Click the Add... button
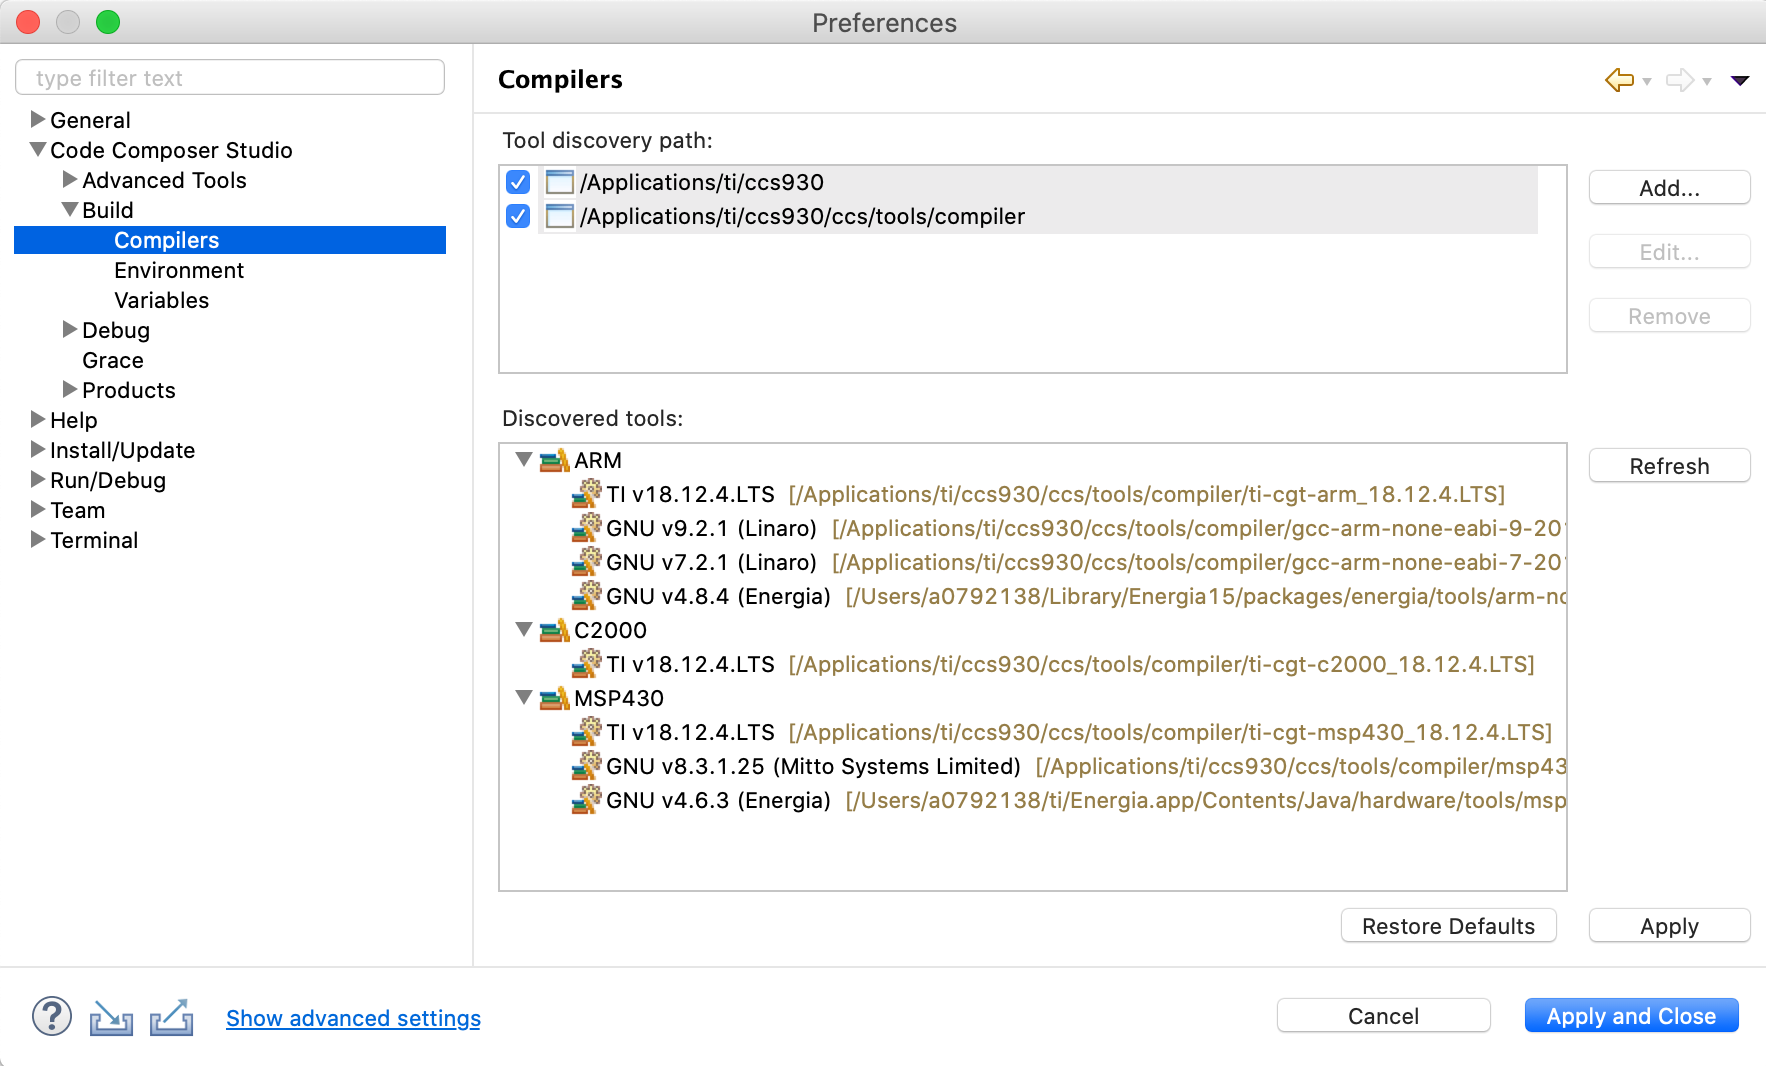This screenshot has width=1766, height=1066. [x=1669, y=188]
